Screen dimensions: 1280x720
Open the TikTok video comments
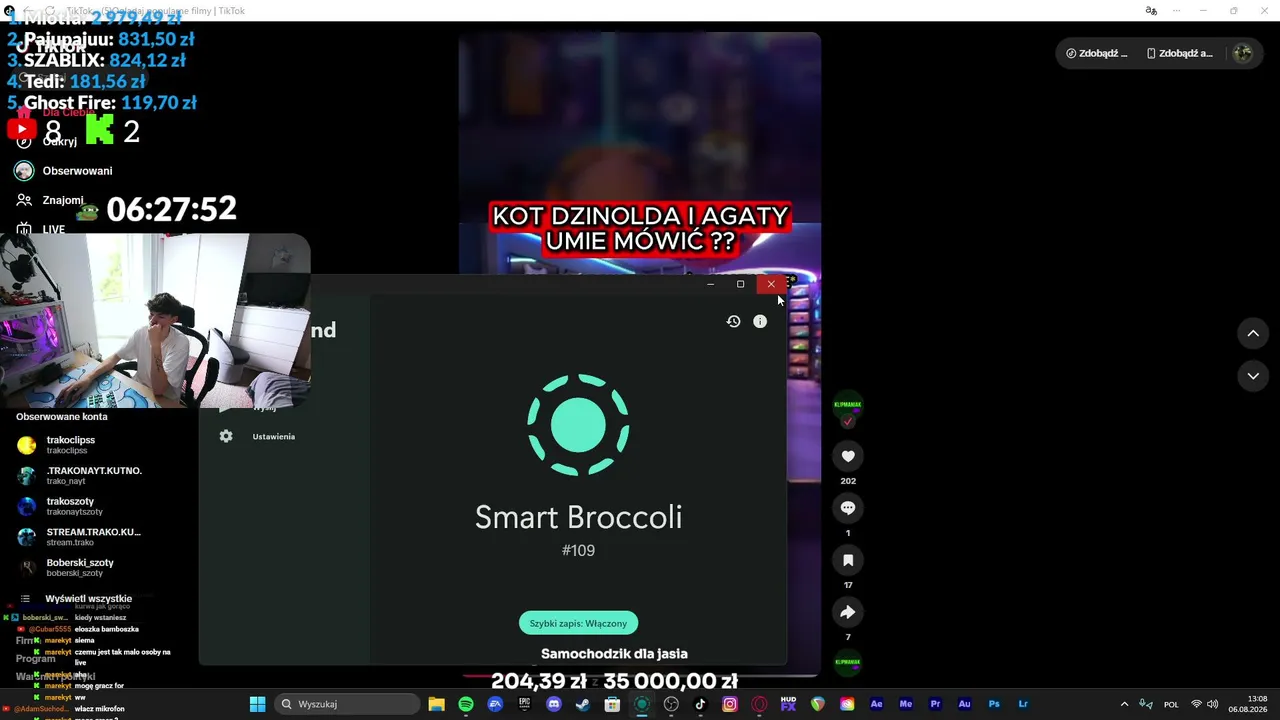[x=848, y=508]
